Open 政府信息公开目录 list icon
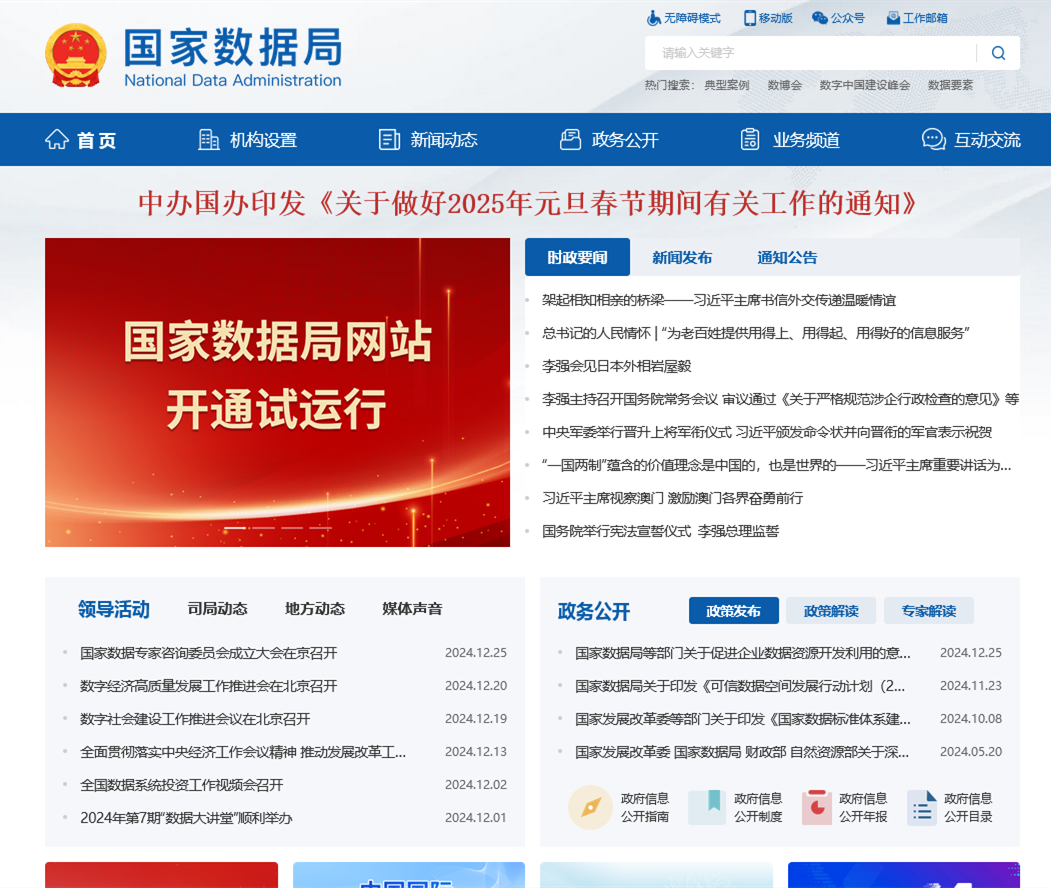The height and width of the screenshot is (888, 1051). pyautogui.click(x=922, y=807)
